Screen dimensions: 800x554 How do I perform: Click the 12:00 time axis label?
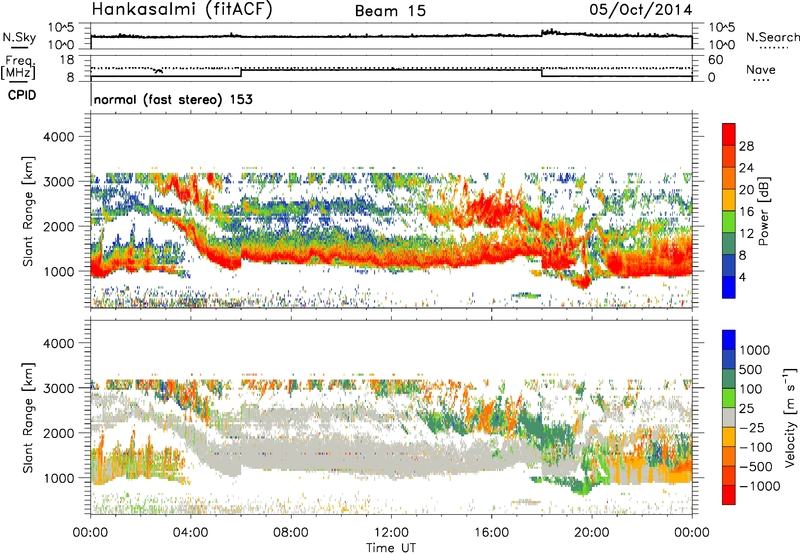391,533
